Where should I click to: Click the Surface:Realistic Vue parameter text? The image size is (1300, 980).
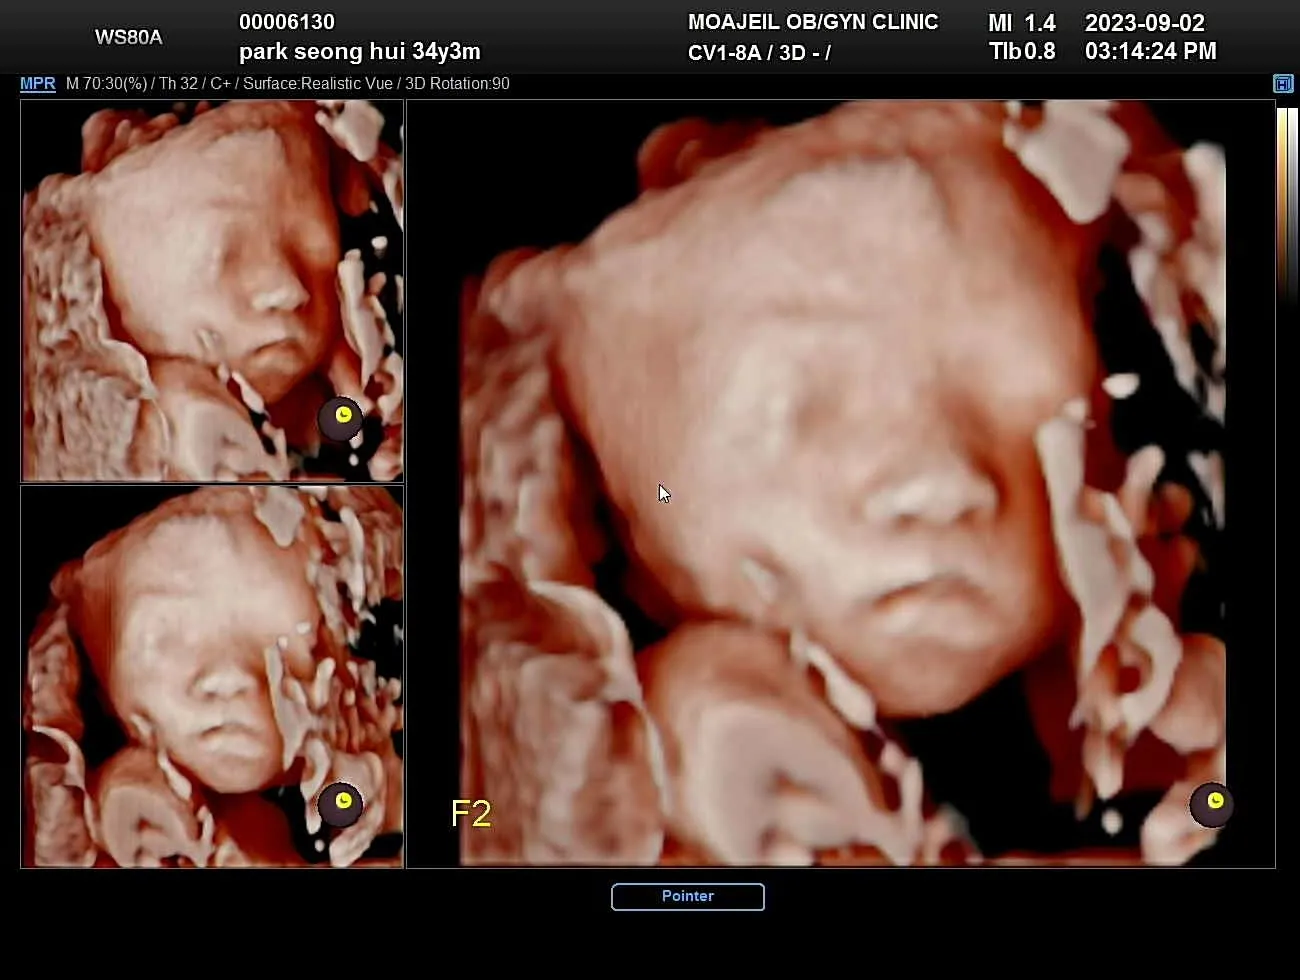point(318,84)
